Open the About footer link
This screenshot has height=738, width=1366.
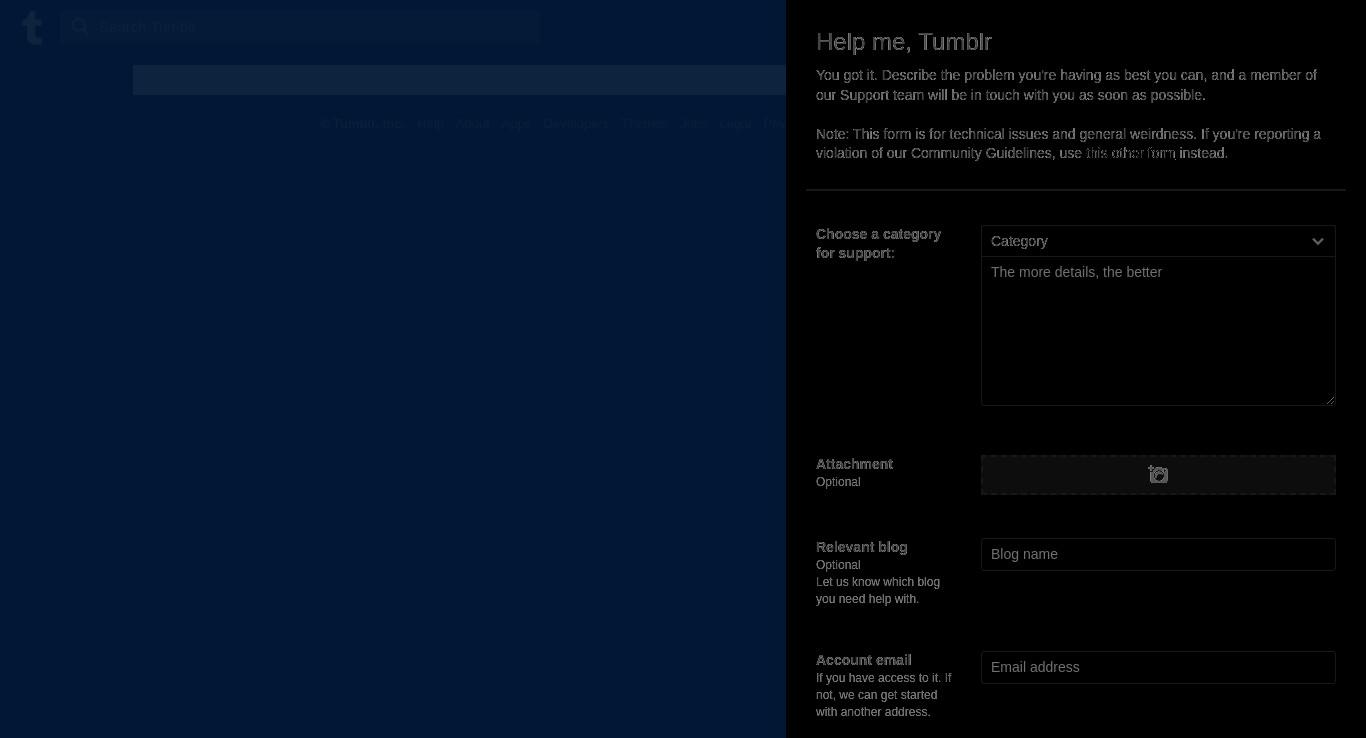point(472,124)
